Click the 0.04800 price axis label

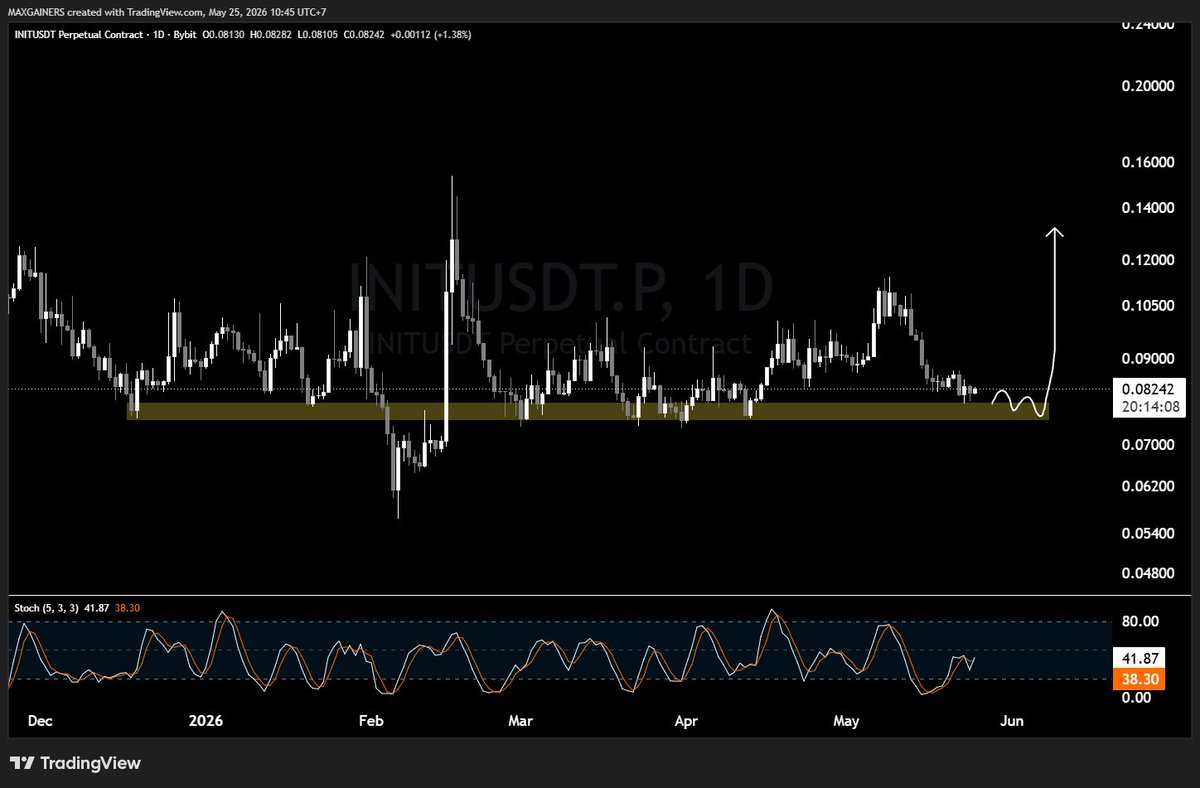1147,574
